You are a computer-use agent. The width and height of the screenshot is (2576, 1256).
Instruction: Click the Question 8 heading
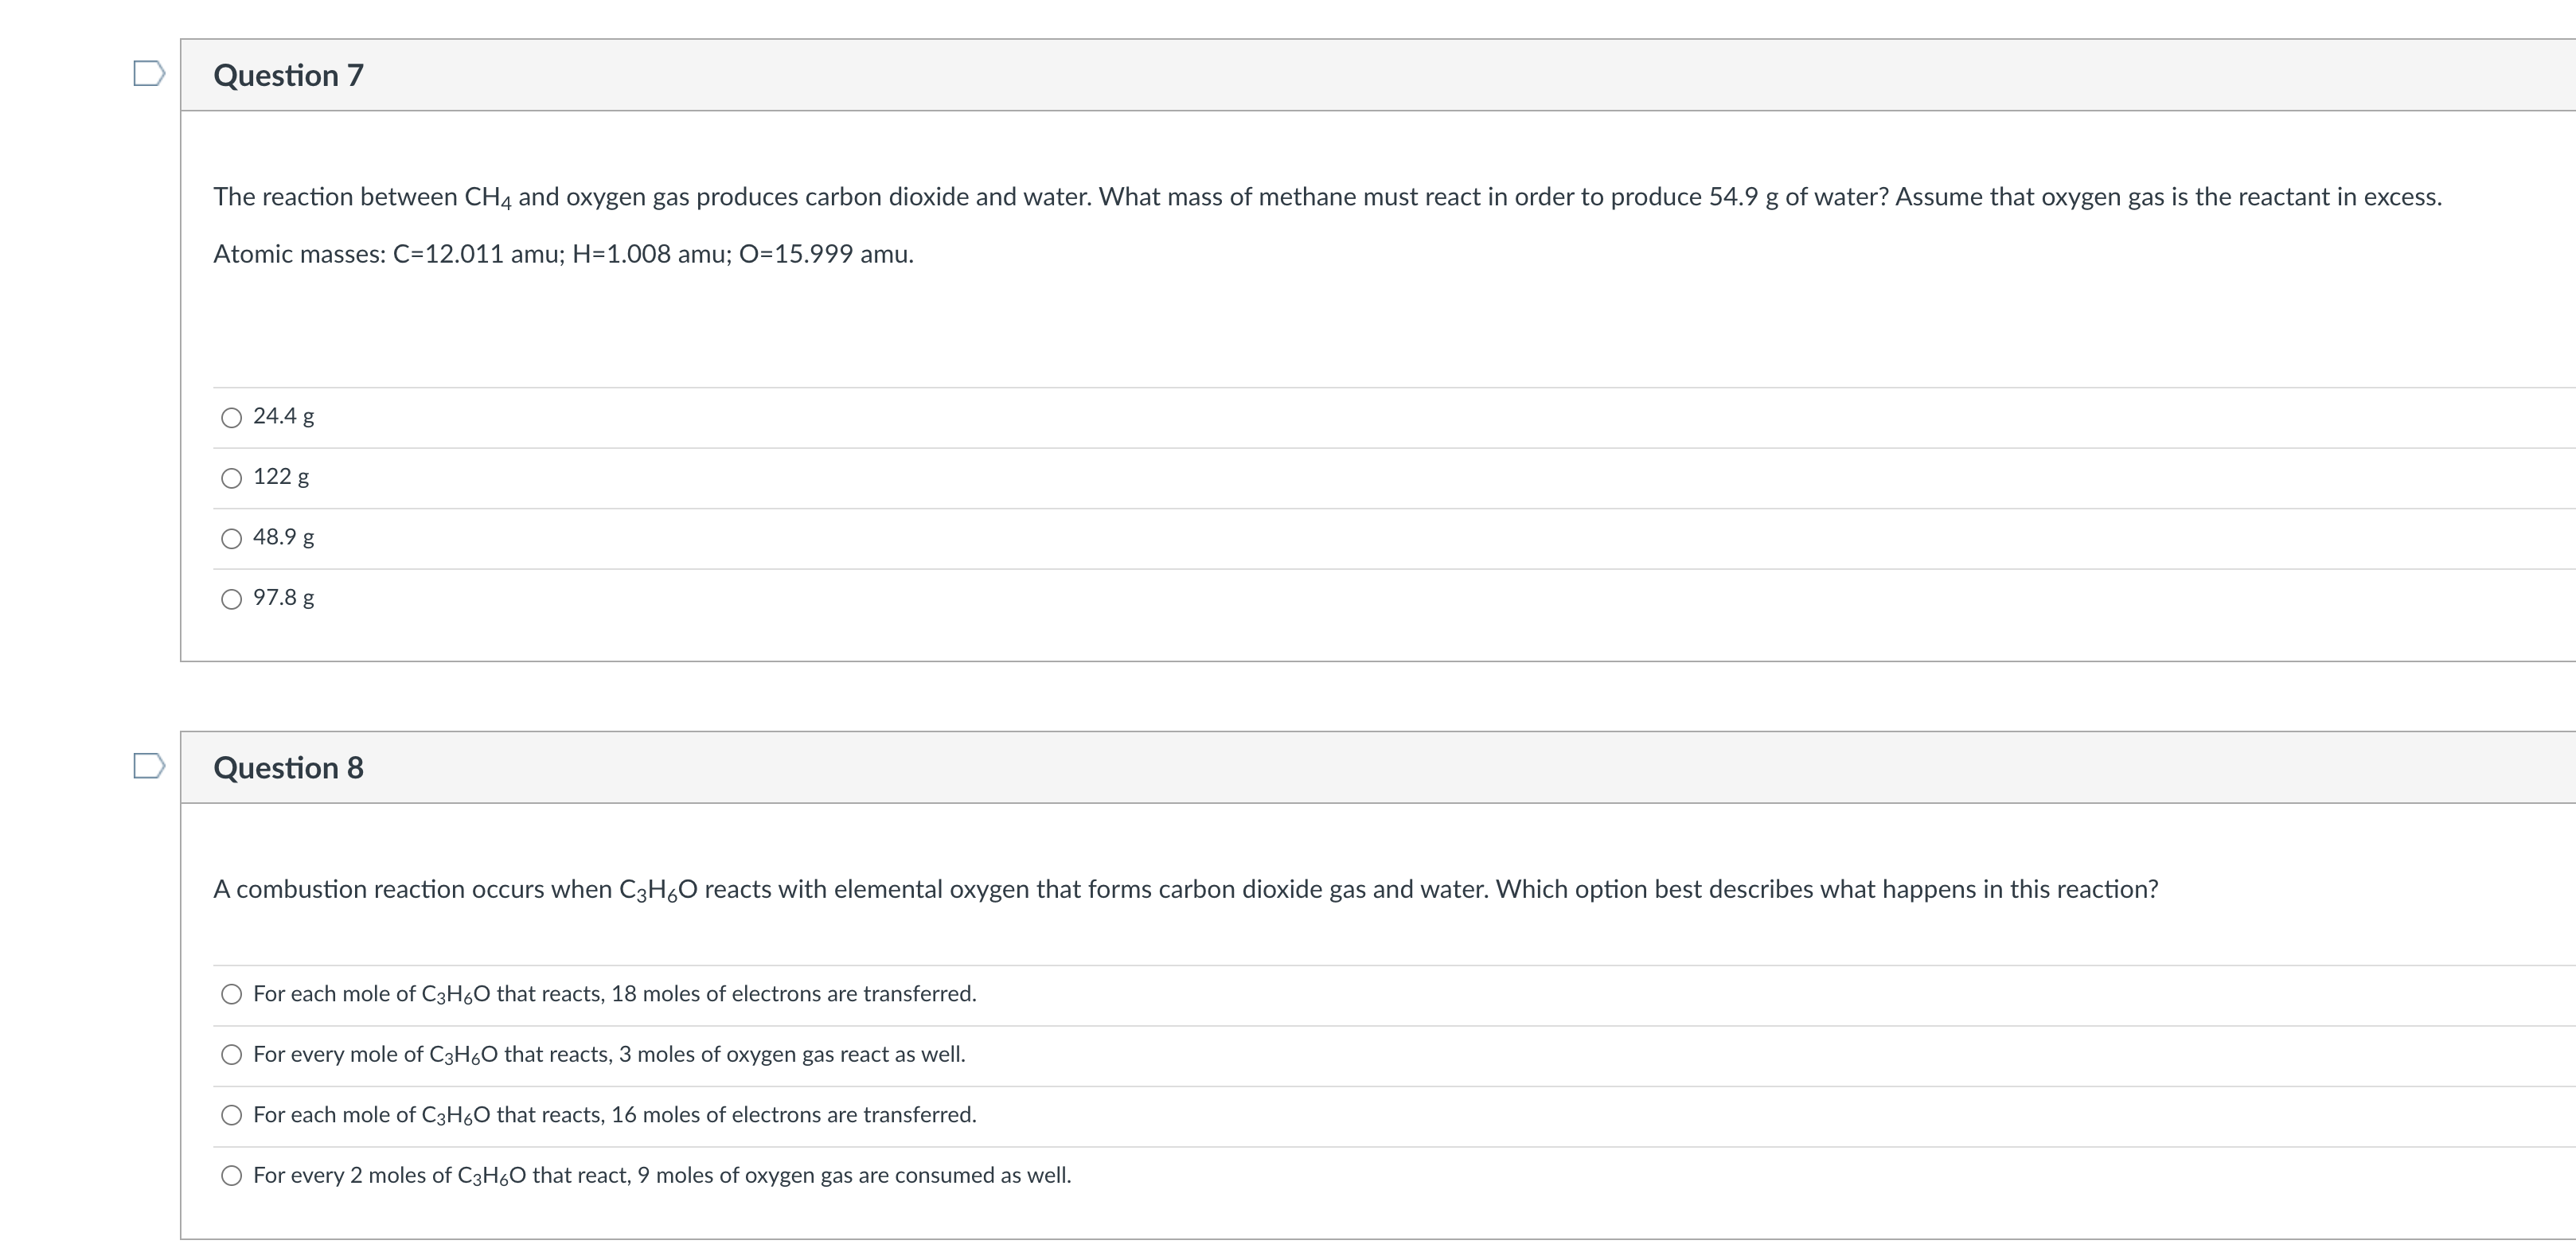(288, 767)
